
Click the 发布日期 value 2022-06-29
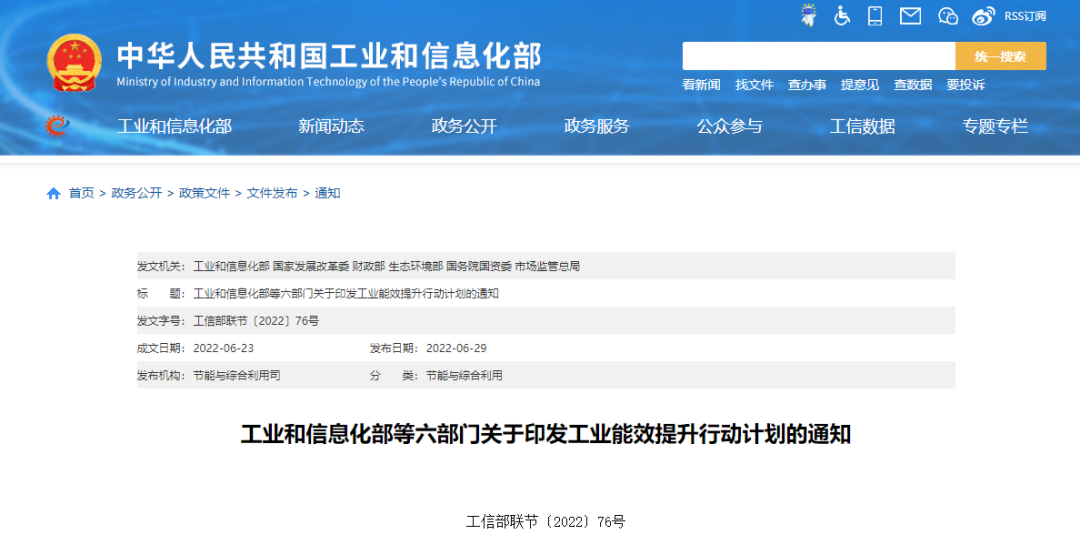[x=456, y=348]
